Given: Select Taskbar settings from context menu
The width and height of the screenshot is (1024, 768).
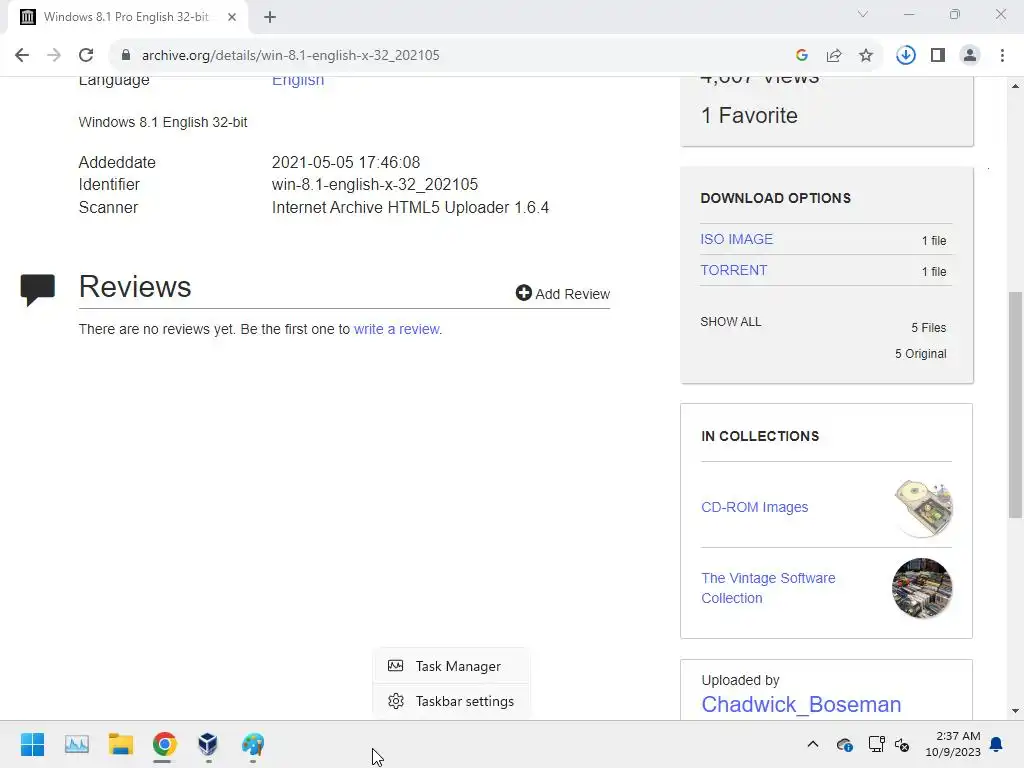Looking at the screenshot, I should 451,701.
